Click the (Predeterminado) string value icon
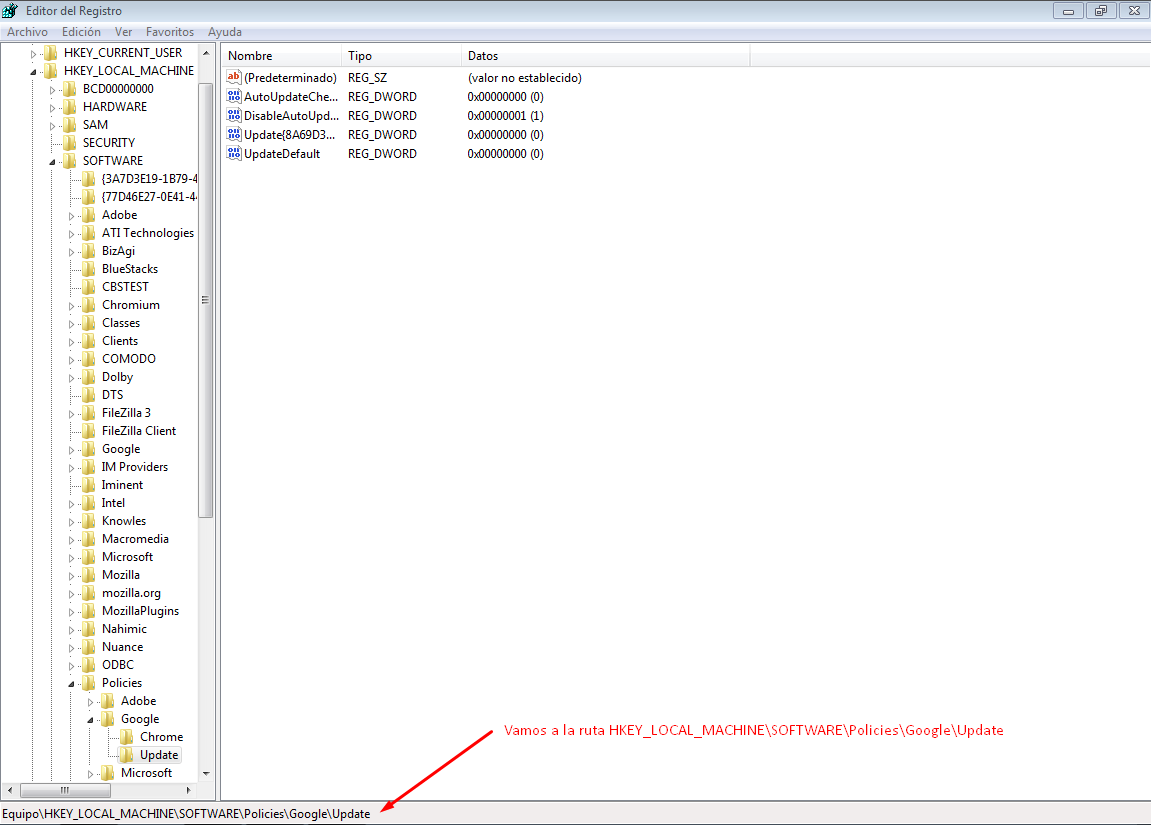The image size is (1151, 825). pos(233,77)
